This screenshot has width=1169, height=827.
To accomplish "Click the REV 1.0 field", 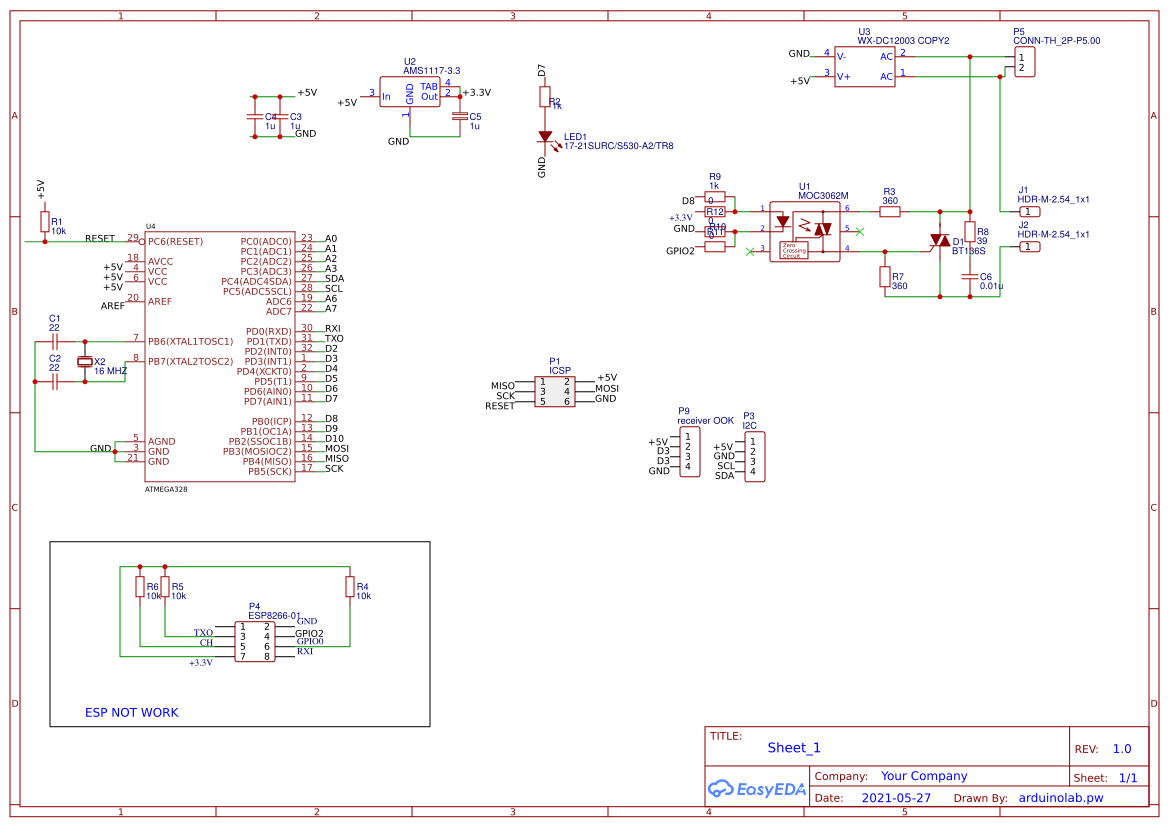I will [x=1120, y=748].
